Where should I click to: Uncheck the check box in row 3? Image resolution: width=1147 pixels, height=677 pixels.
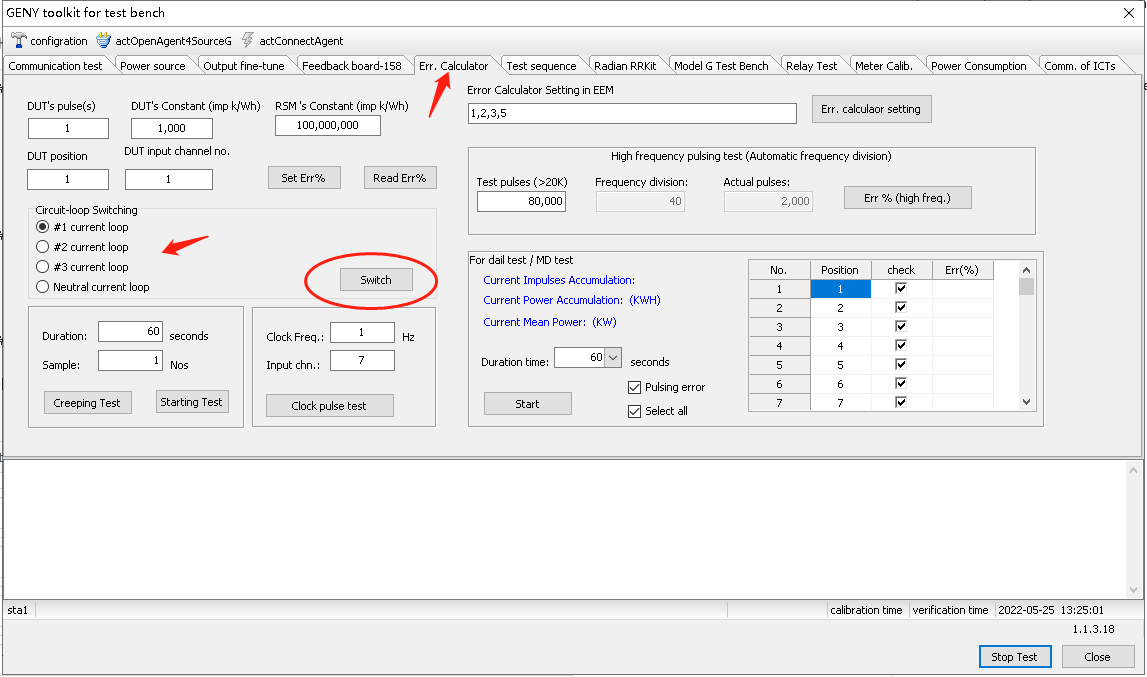(901, 326)
